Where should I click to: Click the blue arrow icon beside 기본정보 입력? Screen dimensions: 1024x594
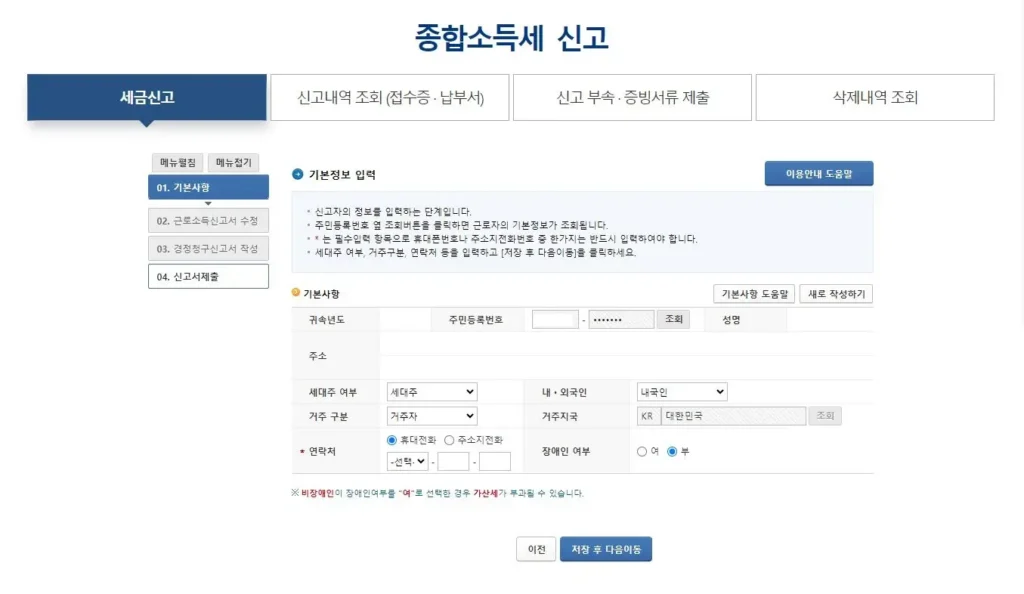[x=297, y=174]
